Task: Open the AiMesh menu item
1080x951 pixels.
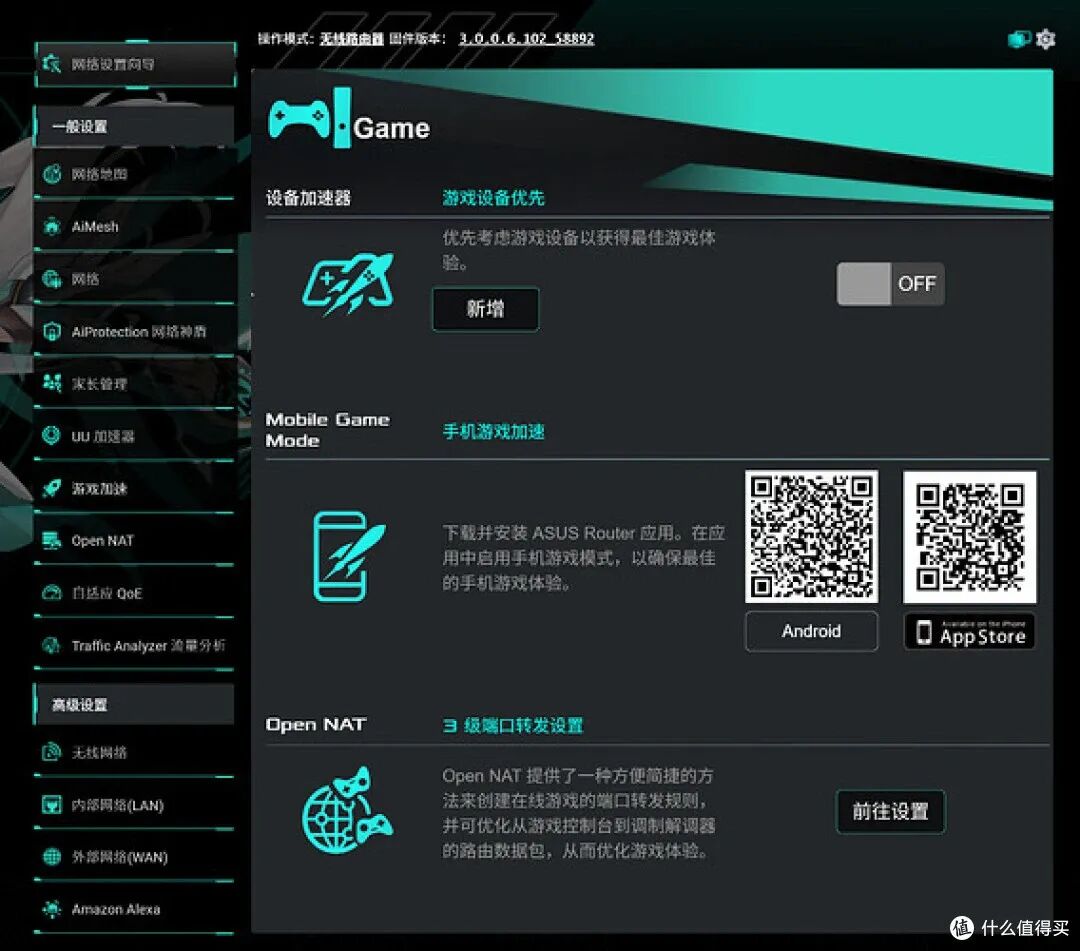Action: [134, 227]
